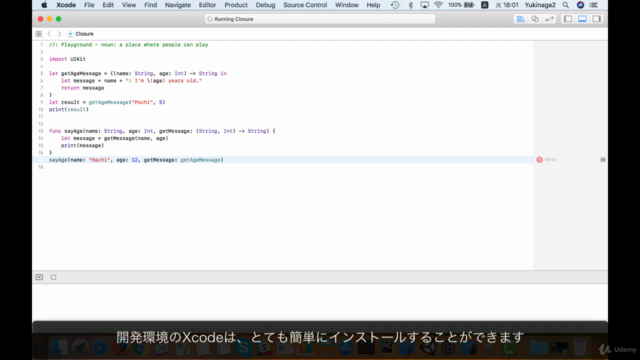Open Spotlight search
Image resolution: width=640 pixels, height=360 pixels.
pos(565,5)
